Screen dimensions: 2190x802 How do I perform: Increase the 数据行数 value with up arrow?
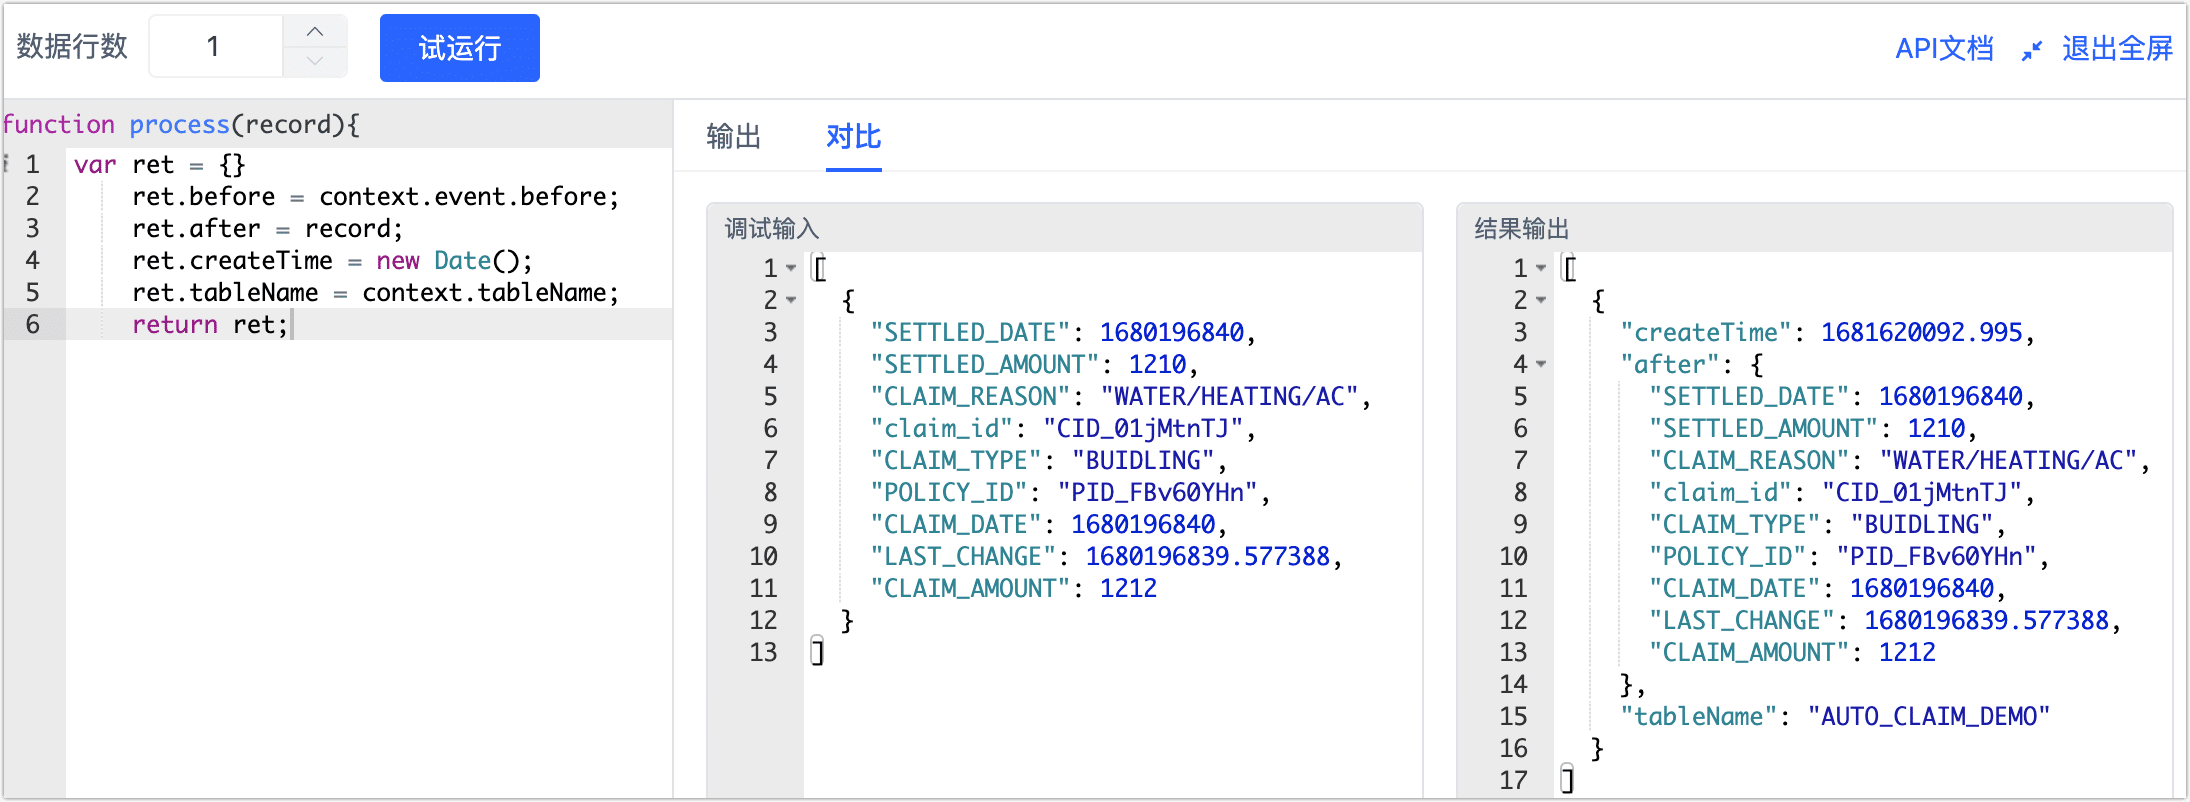pyautogui.click(x=315, y=32)
